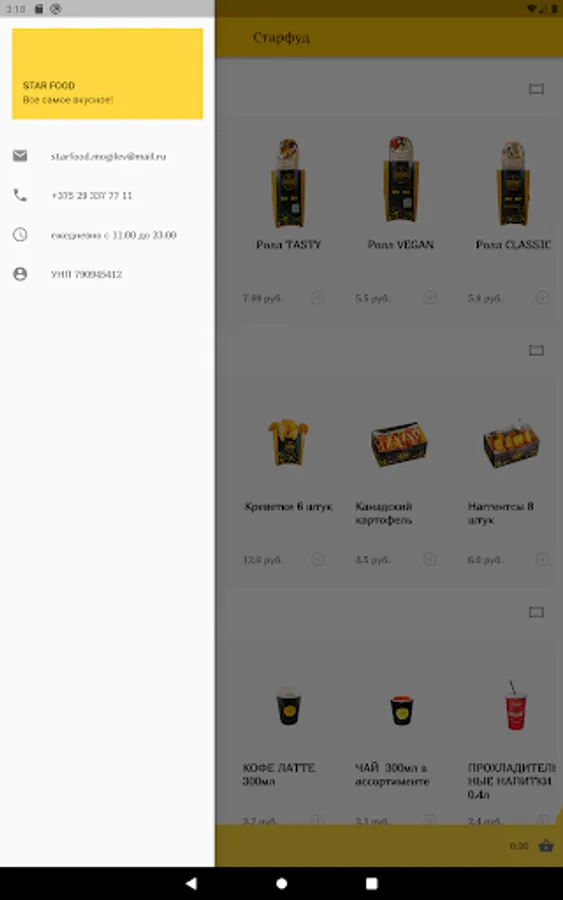The width and height of the screenshot is (563, 900).
Task: Add Ролл VEGAN with plus icon
Action: coord(429,297)
